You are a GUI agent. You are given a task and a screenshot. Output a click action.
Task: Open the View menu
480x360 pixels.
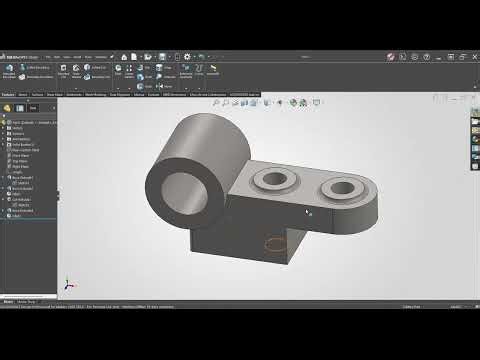pos(67,57)
